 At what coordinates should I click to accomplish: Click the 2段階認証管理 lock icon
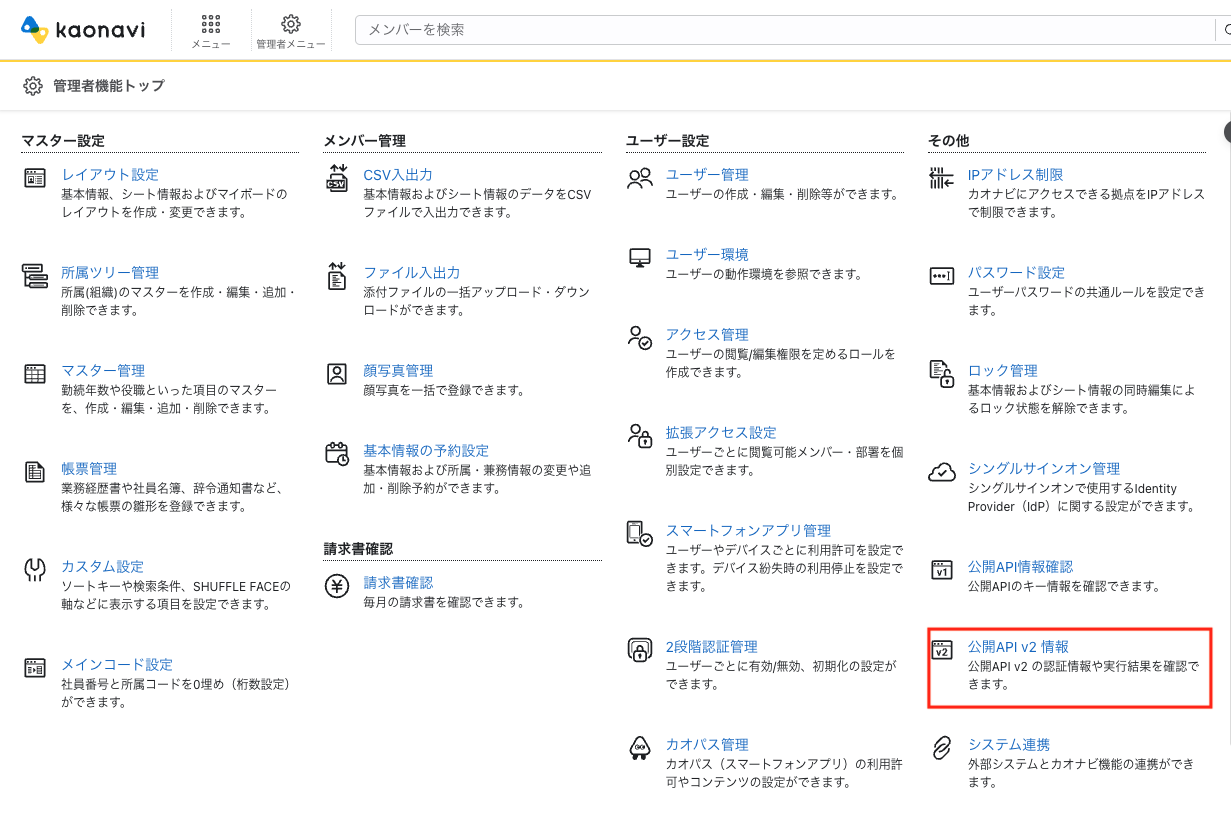(x=639, y=650)
